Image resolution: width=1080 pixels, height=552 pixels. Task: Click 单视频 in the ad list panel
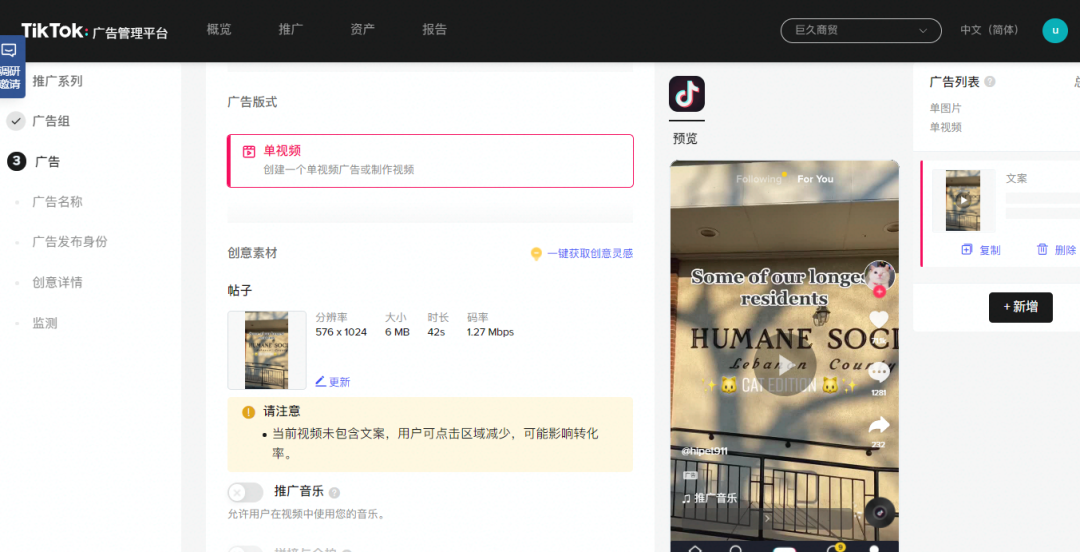click(946, 127)
